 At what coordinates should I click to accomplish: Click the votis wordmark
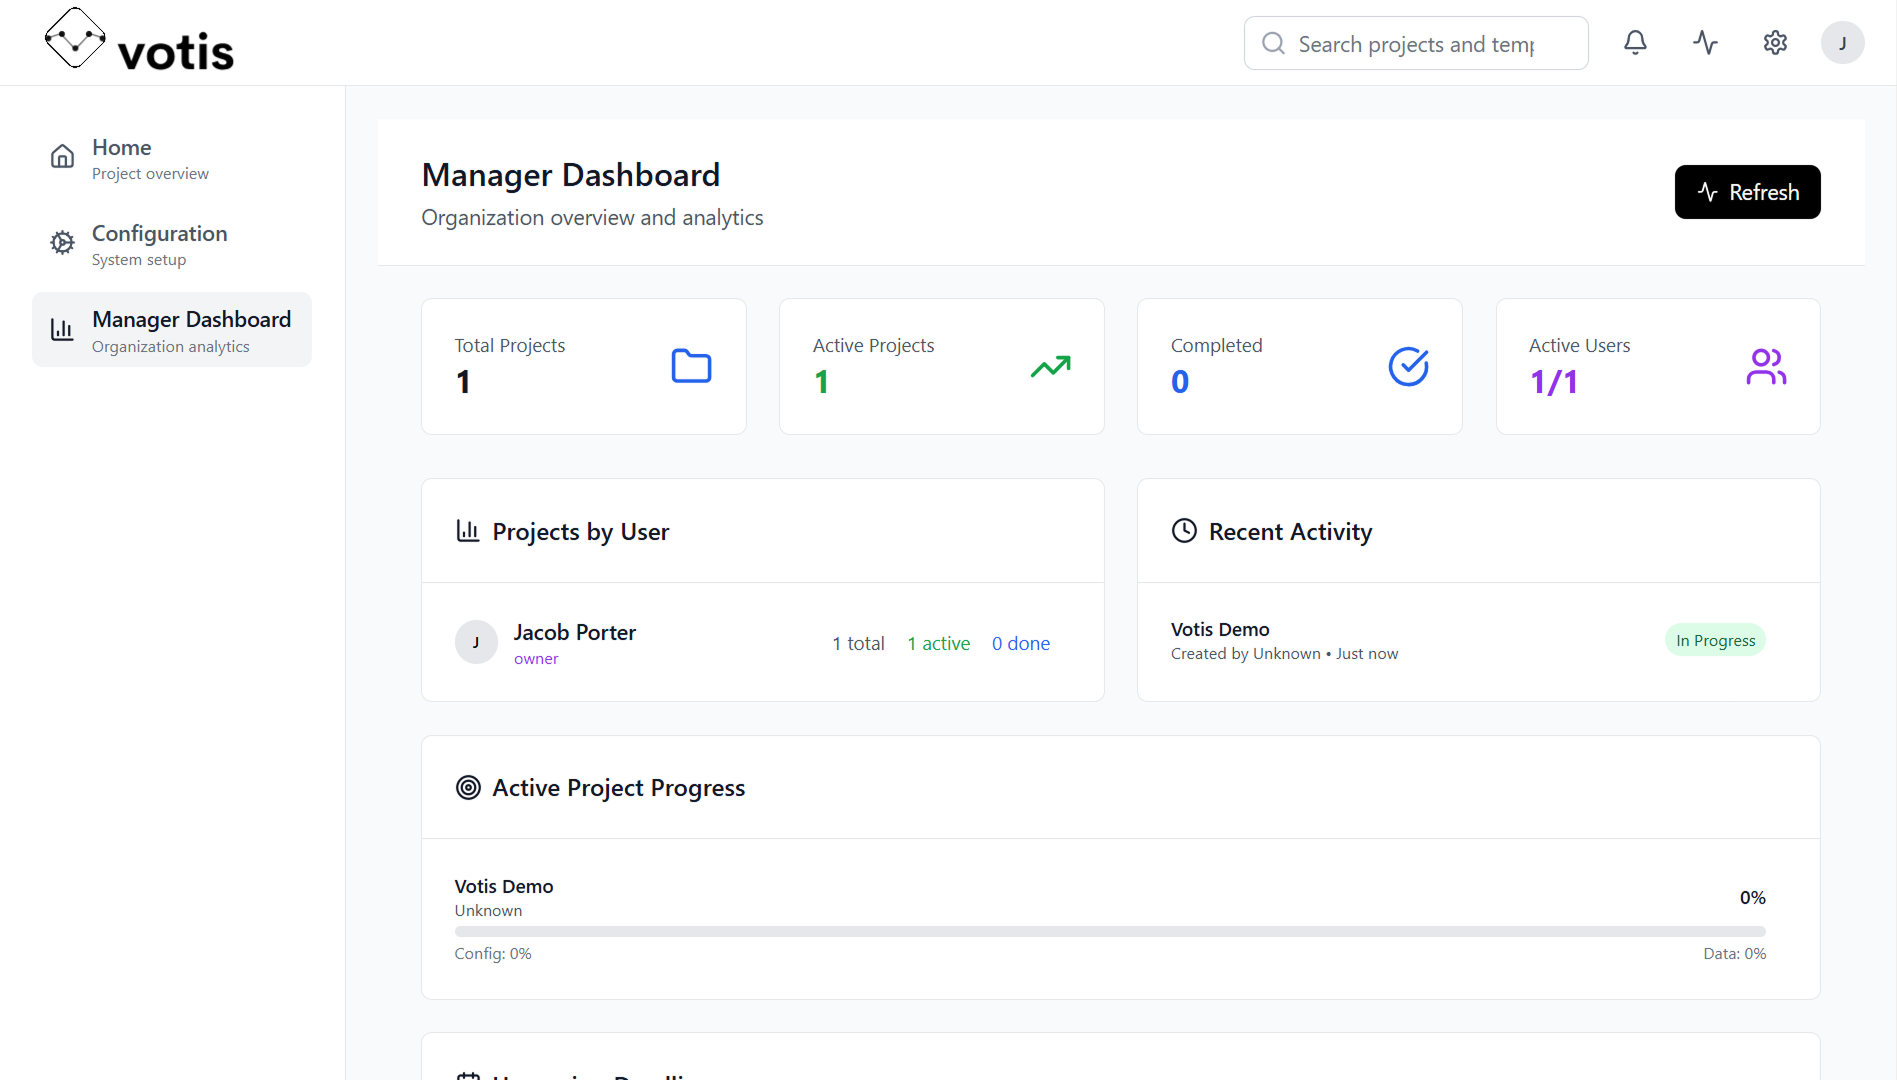coord(176,52)
